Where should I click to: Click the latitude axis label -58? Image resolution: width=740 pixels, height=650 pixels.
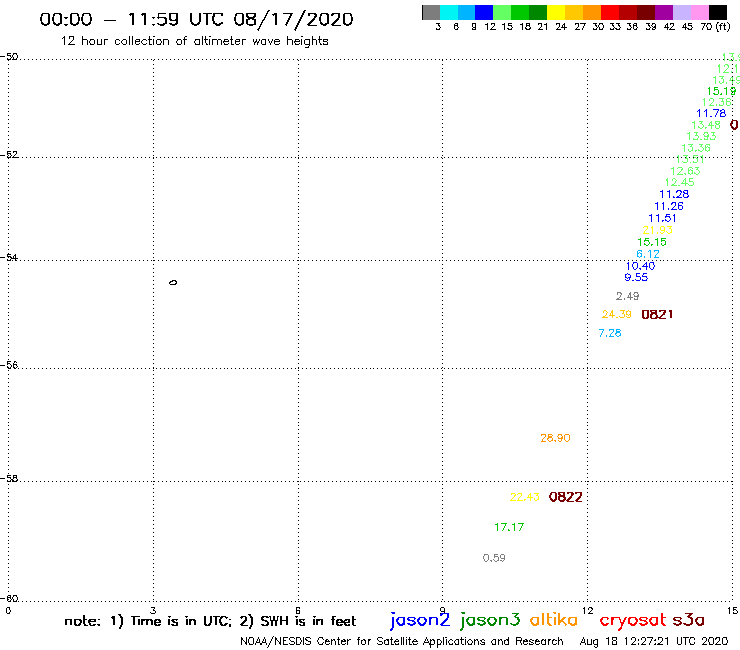click(x=9, y=478)
